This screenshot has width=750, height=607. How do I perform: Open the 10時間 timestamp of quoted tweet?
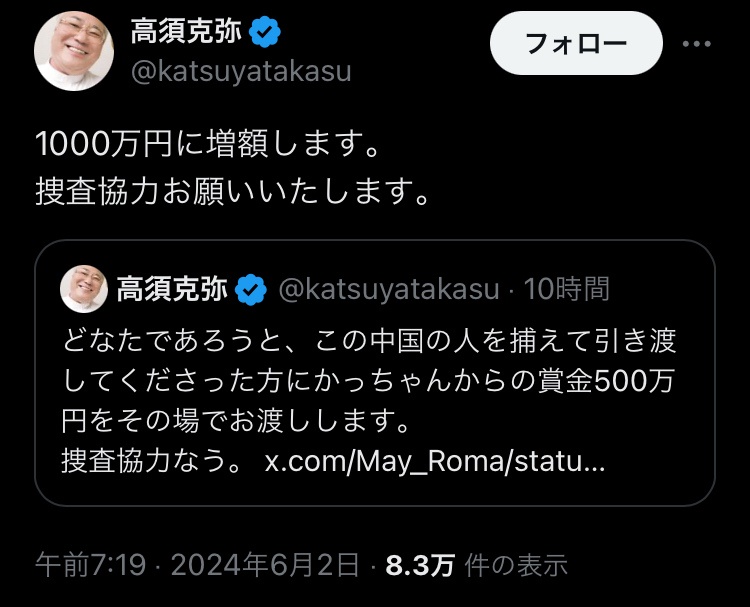[566, 289]
